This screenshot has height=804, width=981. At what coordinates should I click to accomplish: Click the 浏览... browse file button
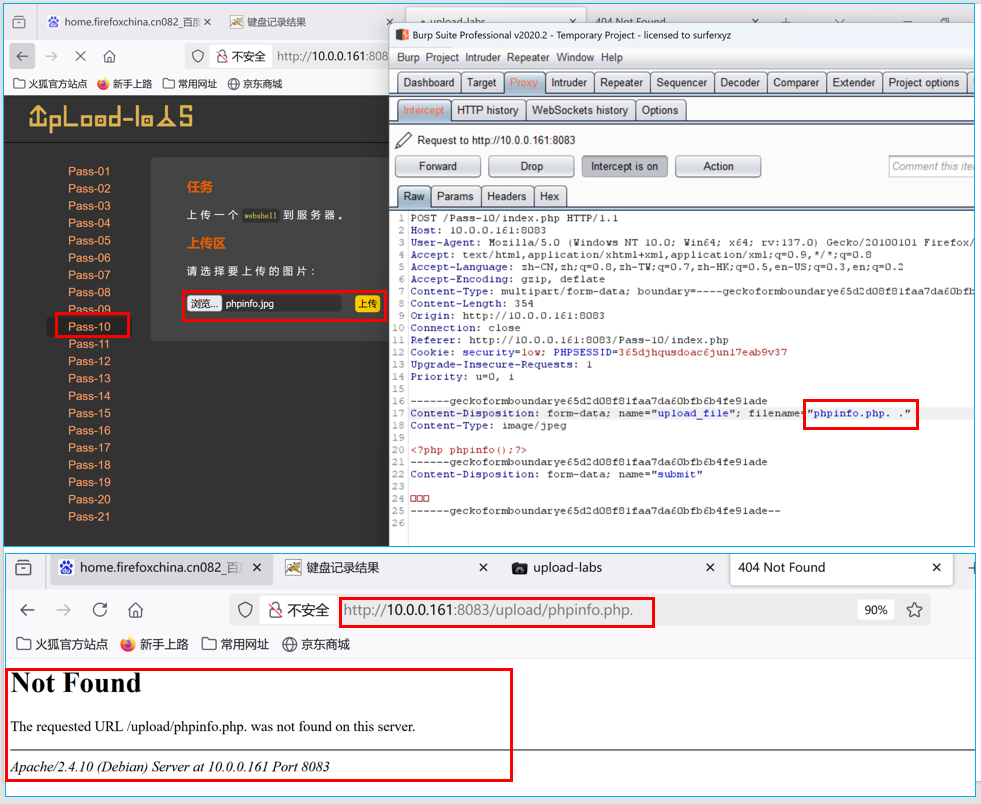click(x=204, y=303)
